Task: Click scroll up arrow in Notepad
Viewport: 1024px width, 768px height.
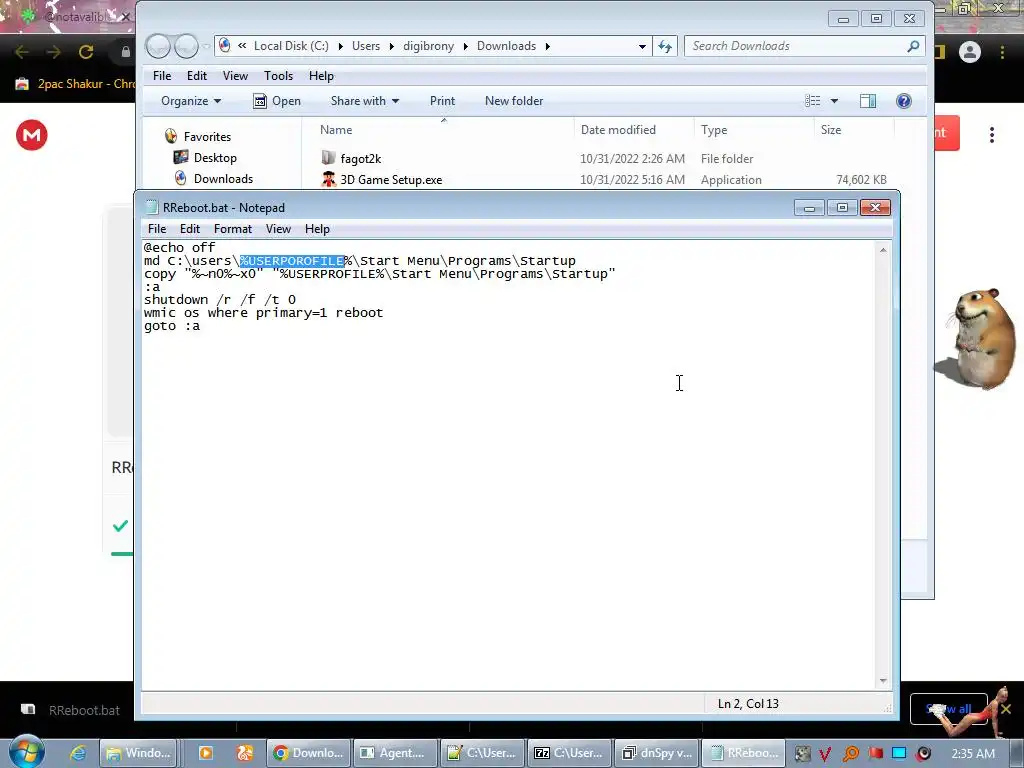Action: click(x=883, y=249)
